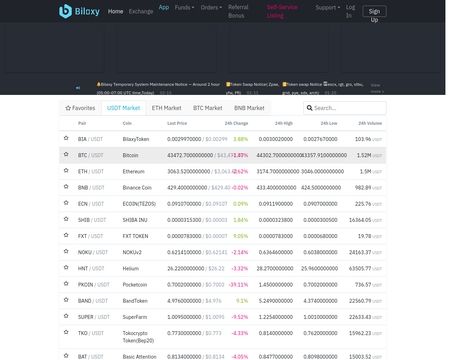Click the Biloxy logo icon
Viewport: 450px width, 360px height.
65,11
